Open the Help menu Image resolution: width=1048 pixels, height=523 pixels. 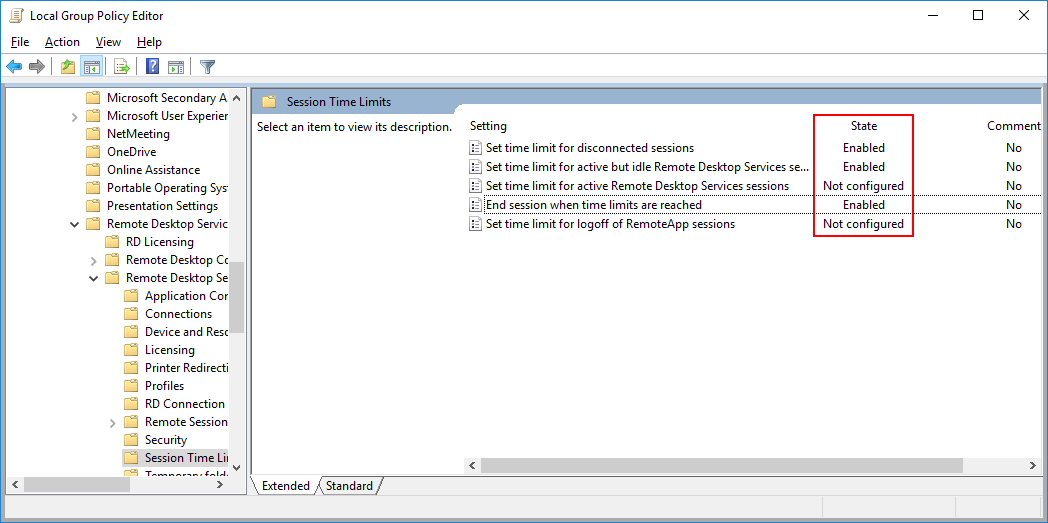click(x=149, y=42)
